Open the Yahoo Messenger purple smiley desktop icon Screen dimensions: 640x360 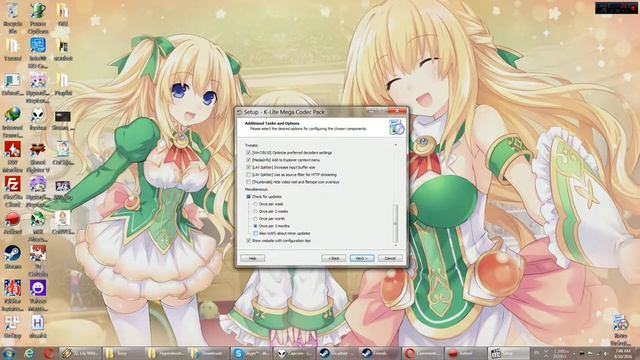38,295
